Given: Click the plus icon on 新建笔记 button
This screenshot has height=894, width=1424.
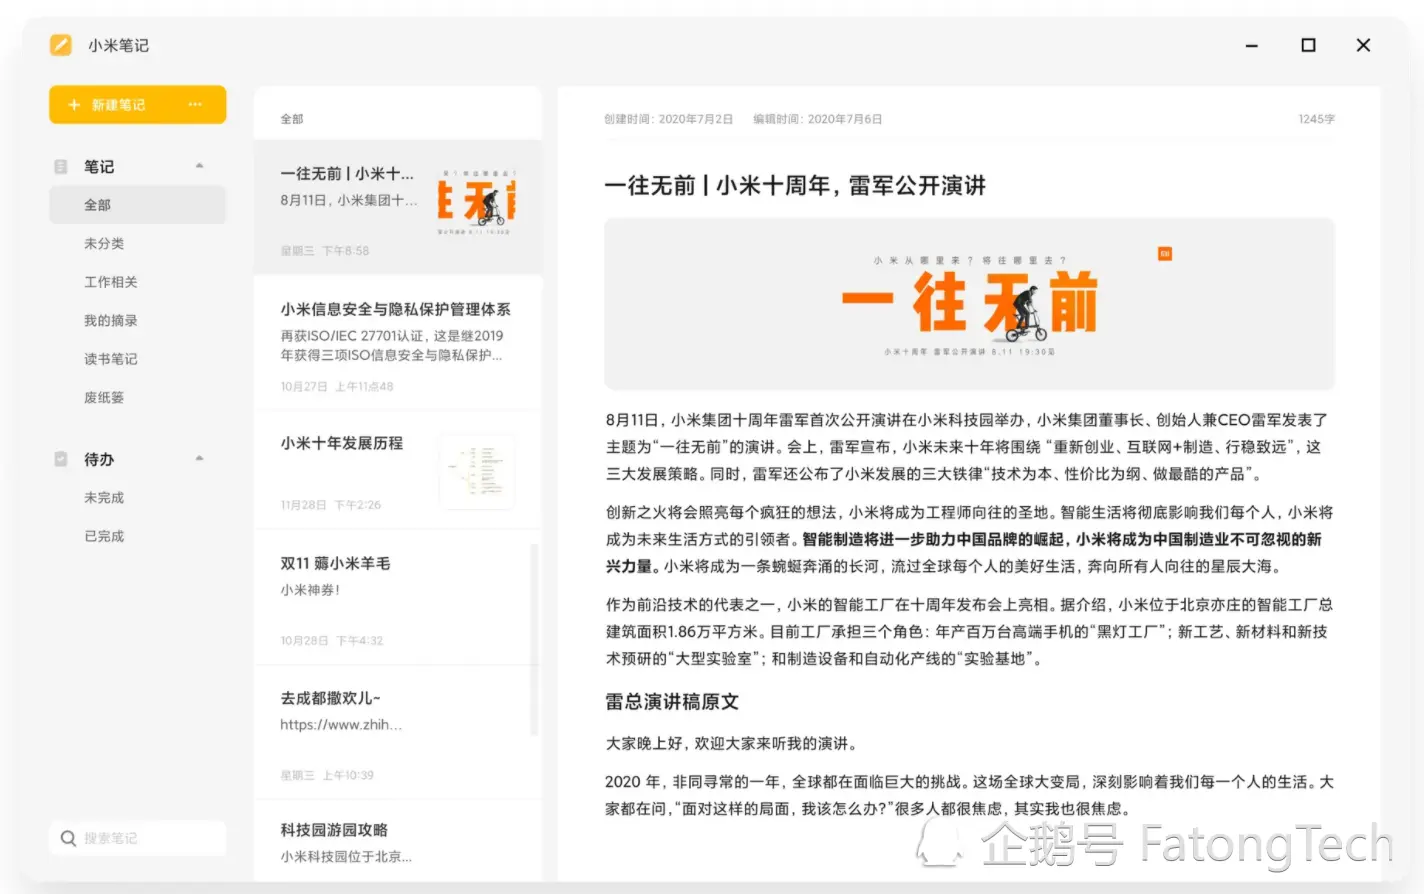Looking at the screenshot, I should tap(73, 105).
